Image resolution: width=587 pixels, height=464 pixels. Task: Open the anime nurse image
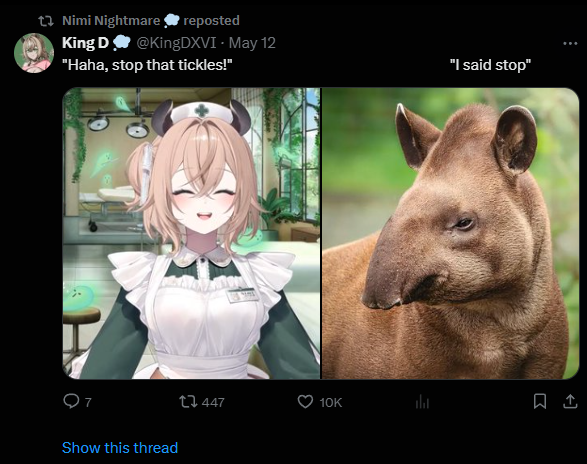coord(191,233)
